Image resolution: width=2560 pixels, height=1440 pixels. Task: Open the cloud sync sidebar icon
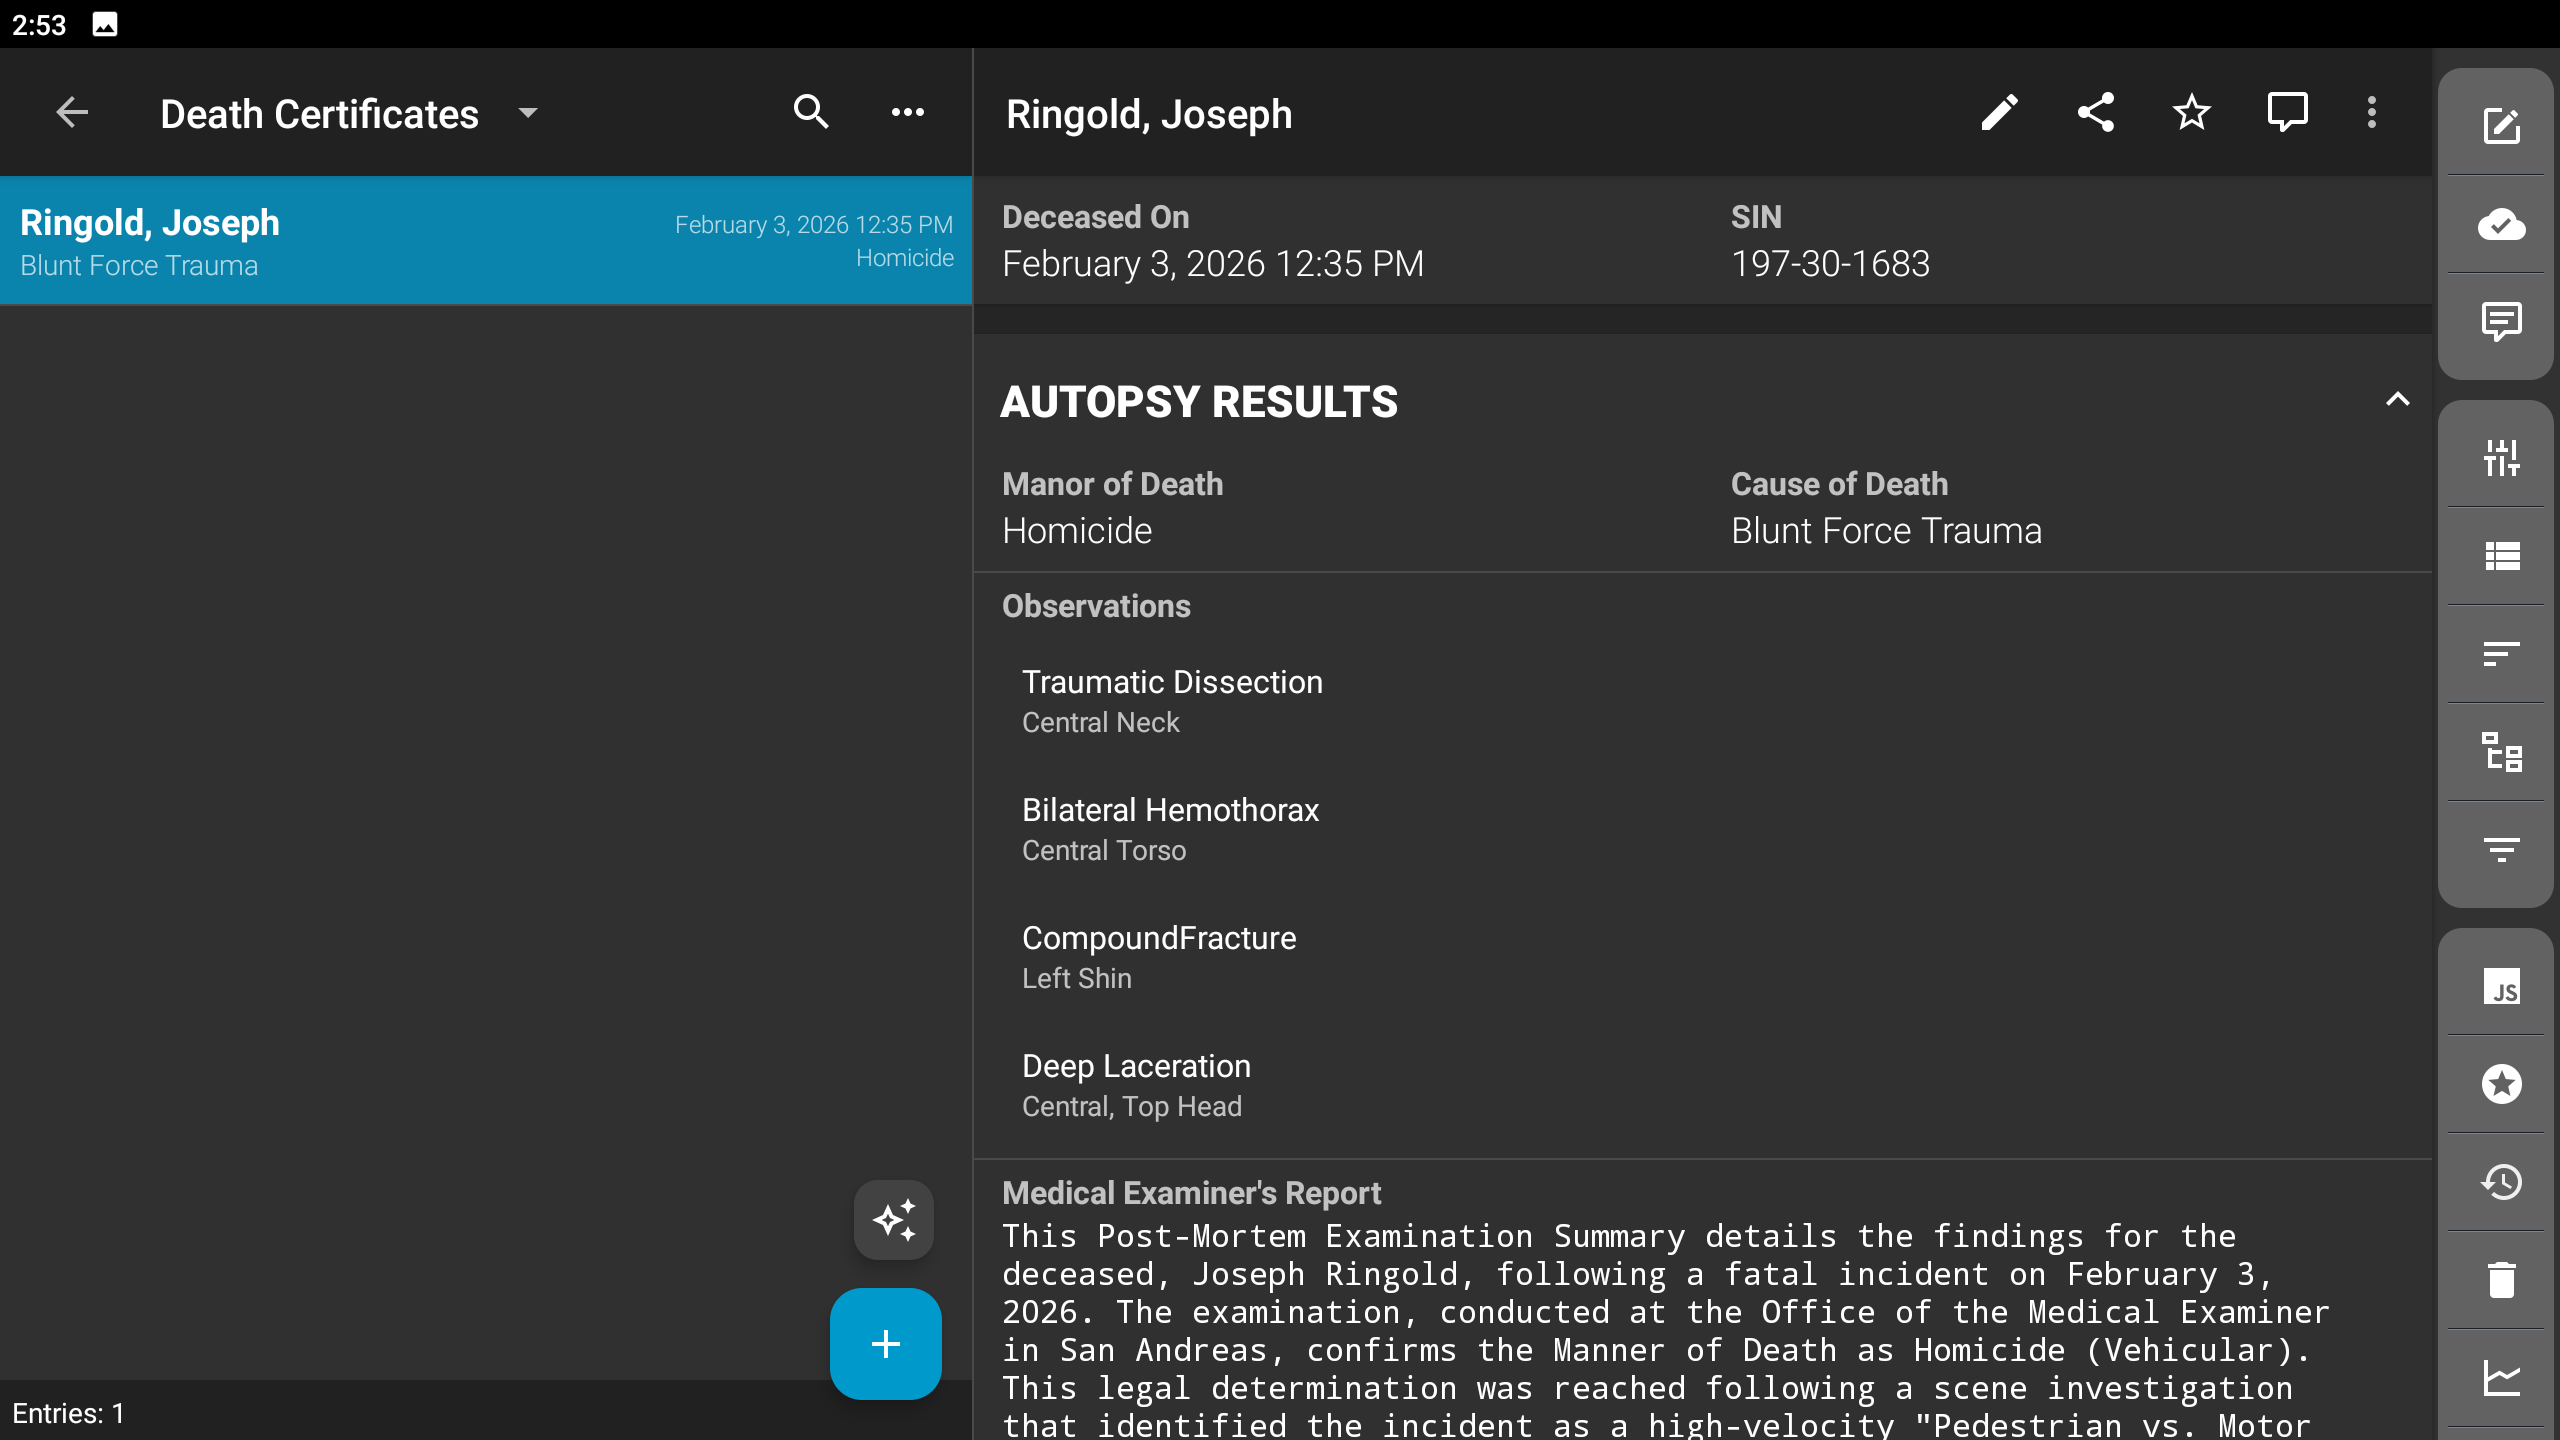tap(2501, 224)
